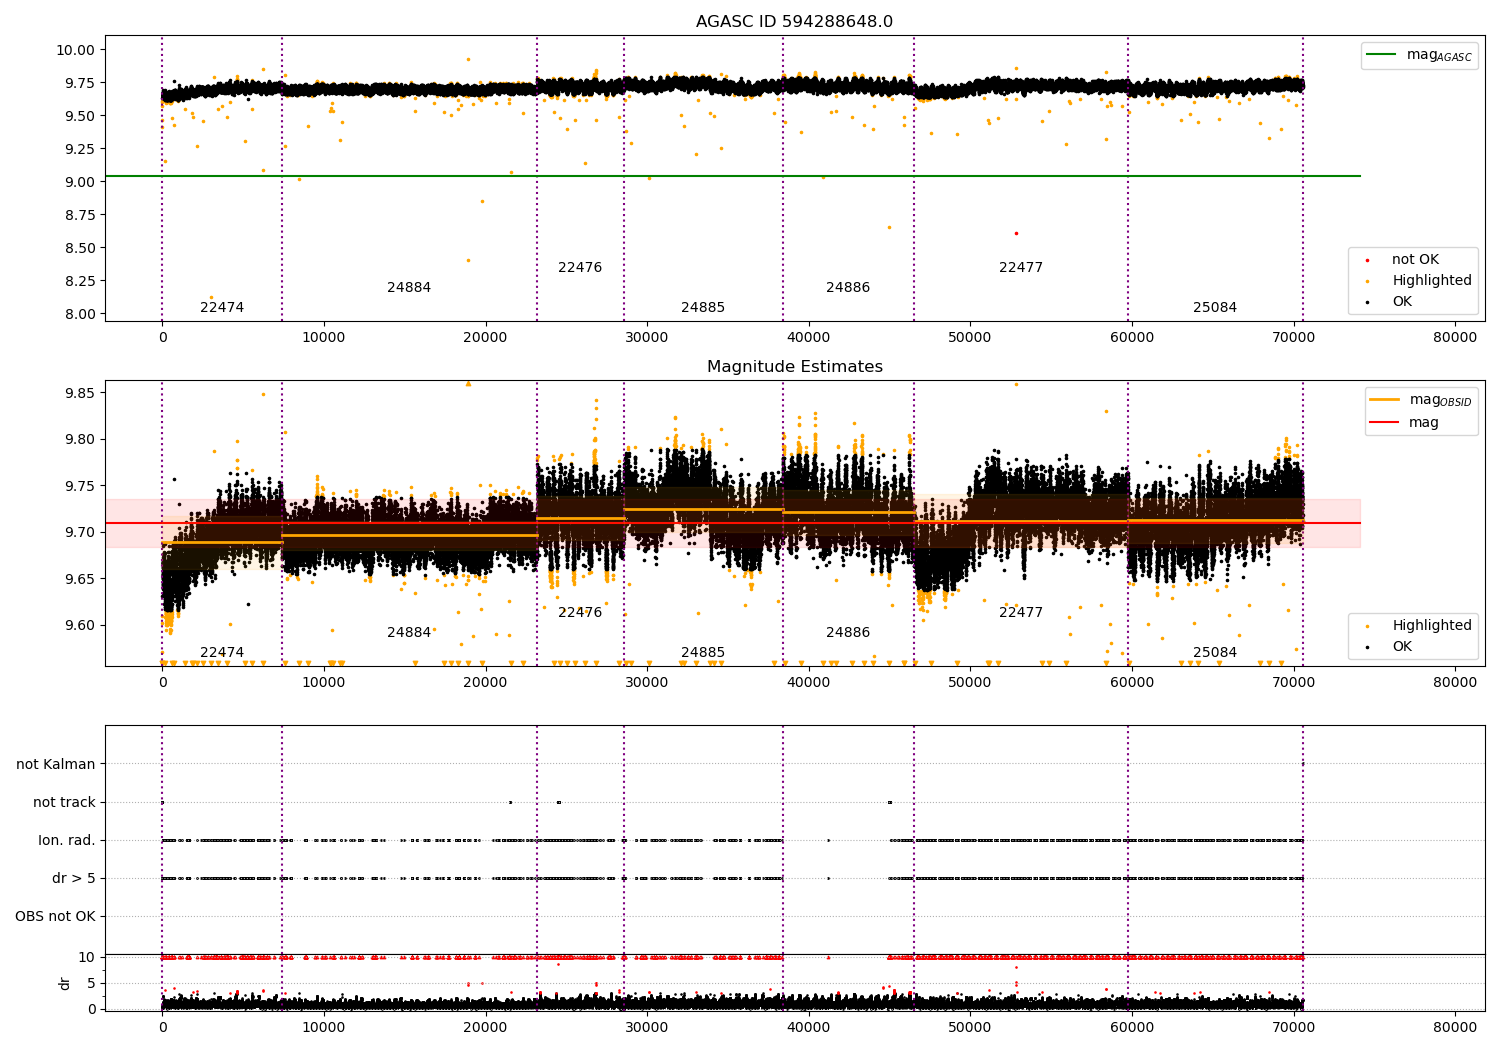Screen dimensions: 1500x1050
Task: Click obsid label 25084 in Magnitude Estimates plot
Action: [1215, 653]
